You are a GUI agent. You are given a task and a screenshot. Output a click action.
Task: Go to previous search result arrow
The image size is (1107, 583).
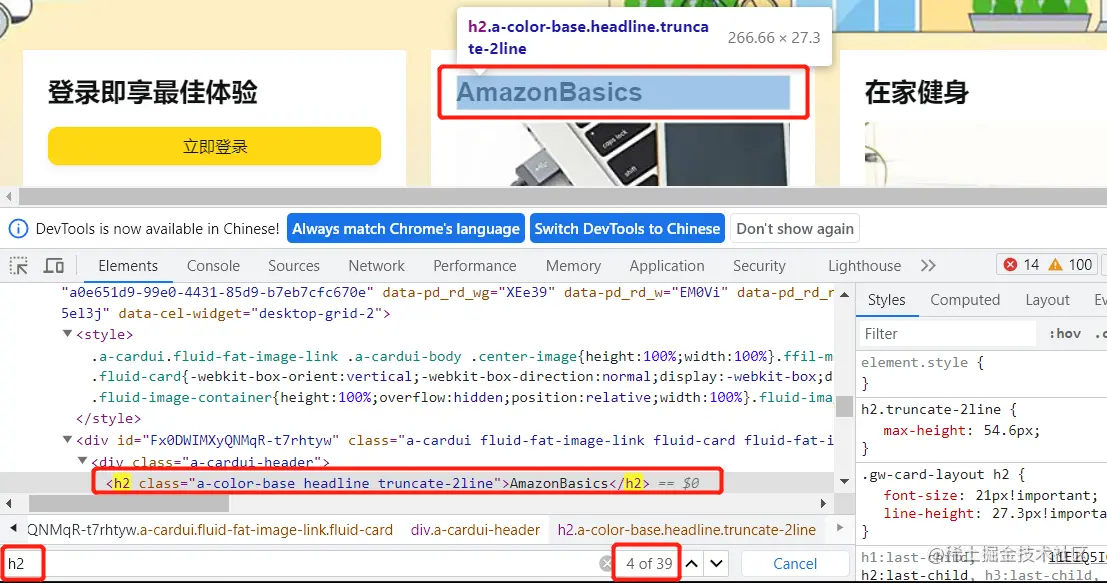[x=692, y=563]
